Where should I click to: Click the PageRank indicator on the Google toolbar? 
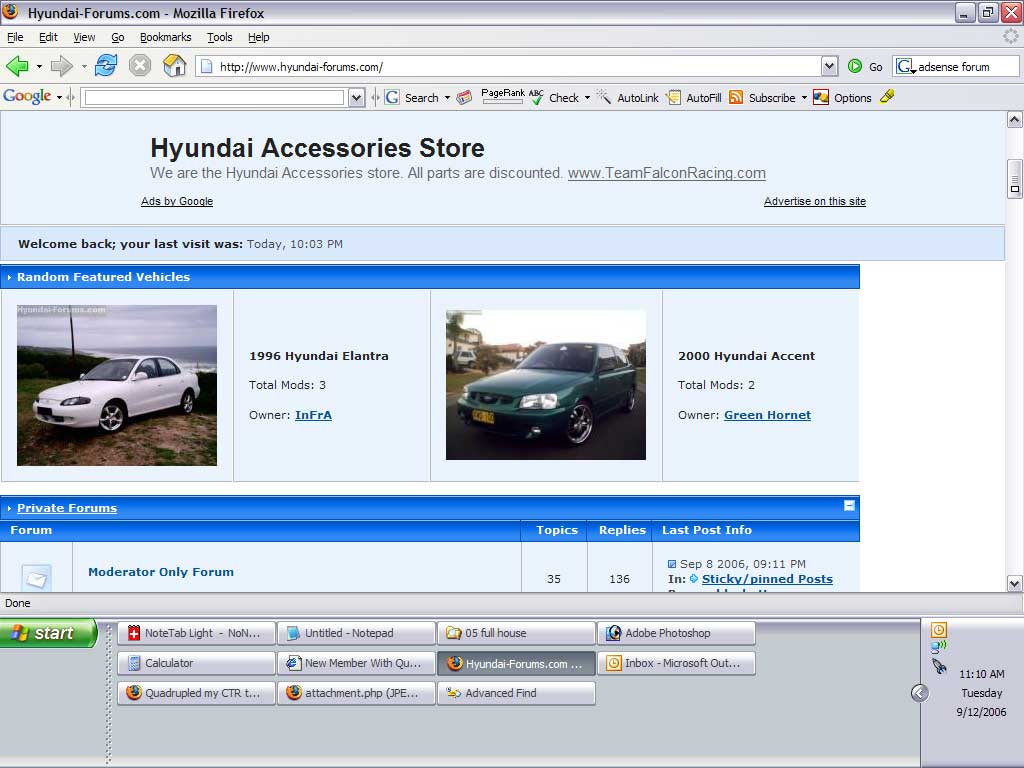click(502, 97)
